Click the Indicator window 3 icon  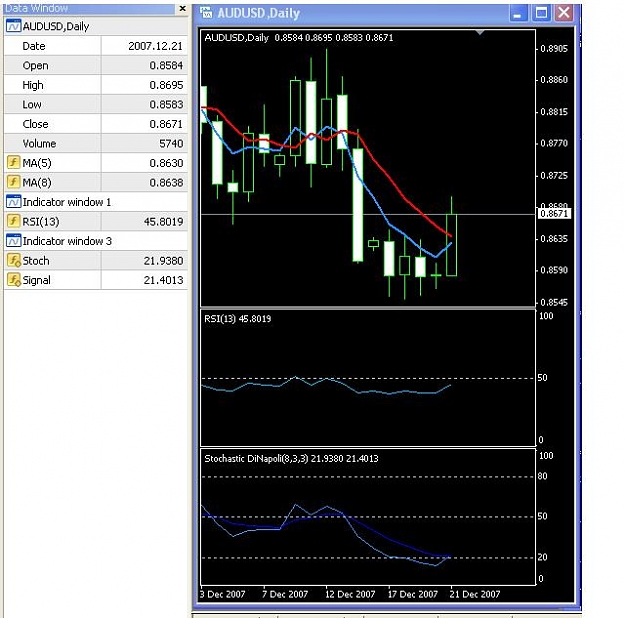tap(14, 241)
